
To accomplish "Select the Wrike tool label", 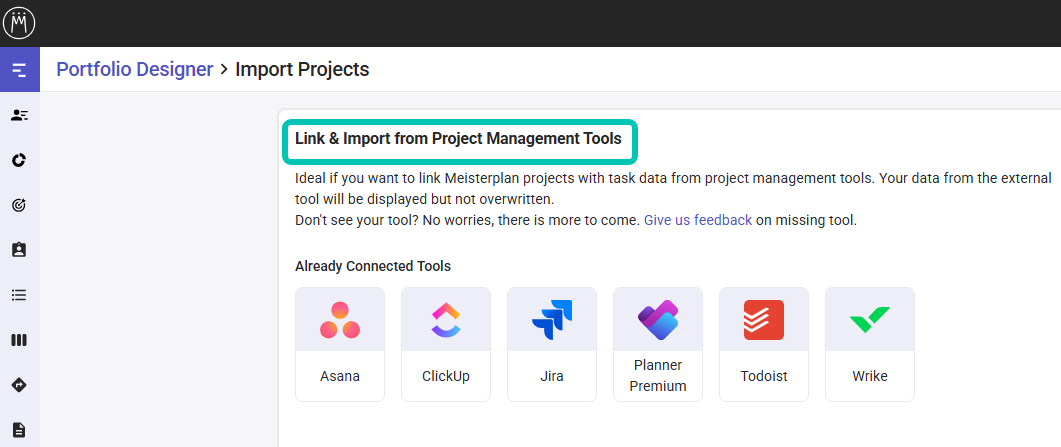I will coord(870,377).
